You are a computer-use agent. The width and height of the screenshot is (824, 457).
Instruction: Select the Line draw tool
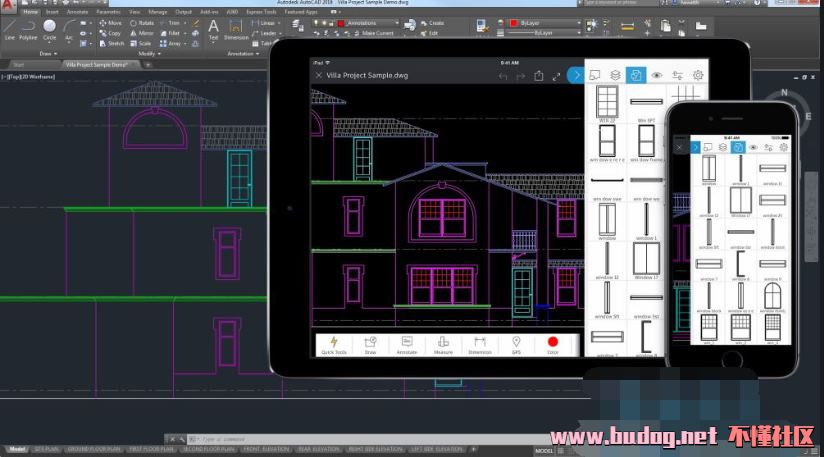9,29
